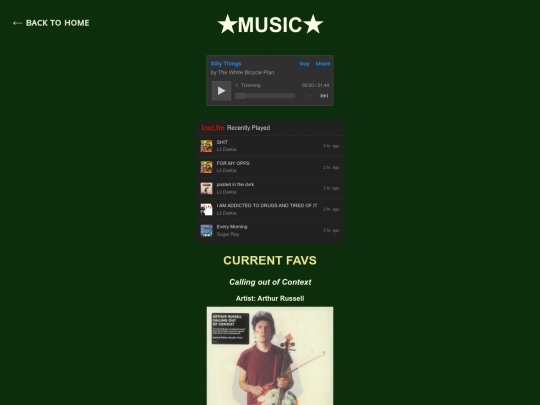Click the Arthur Russell album cover
This screenshot has height=405, width=540.
point(270,356)
